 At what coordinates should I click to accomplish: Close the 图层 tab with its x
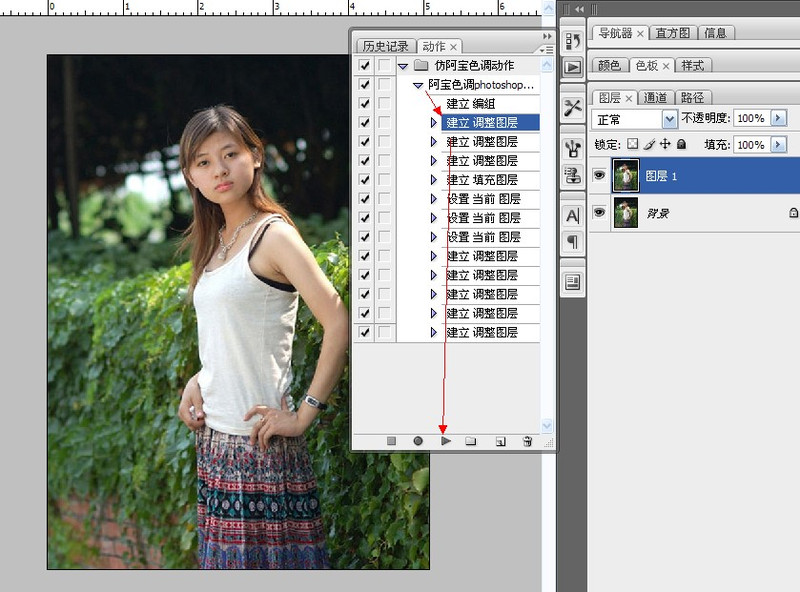click(629, 98)
